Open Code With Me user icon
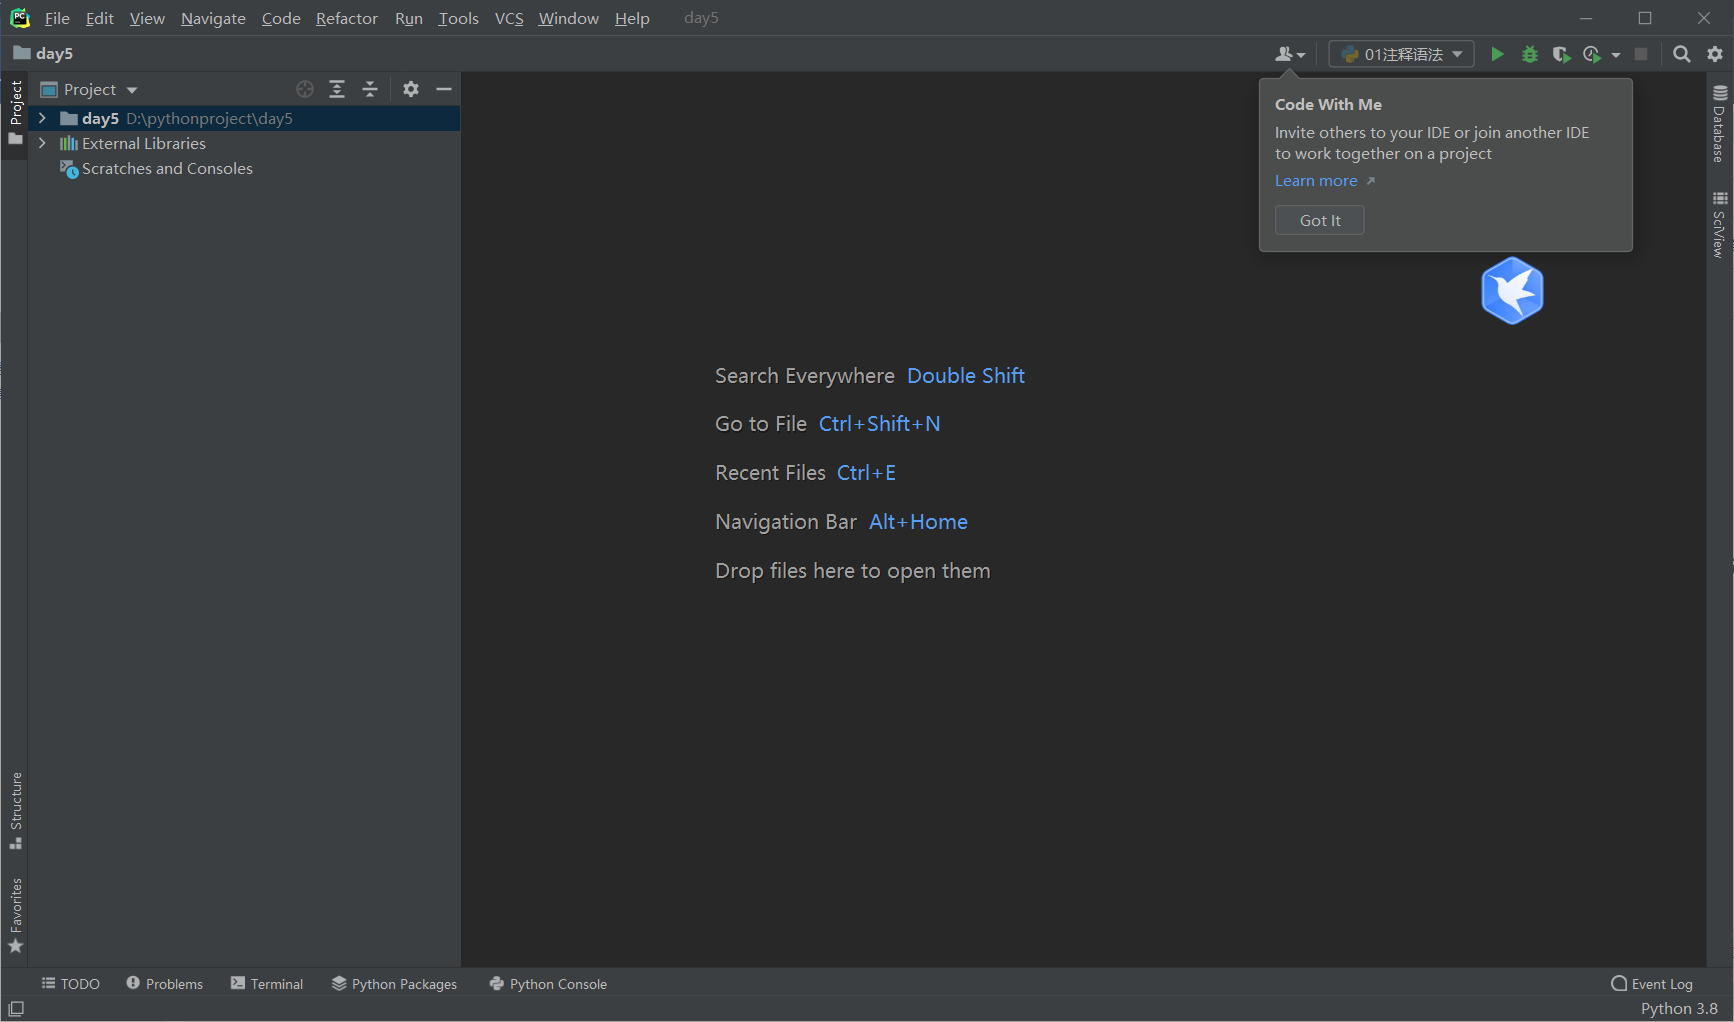 pos(1290,54)
